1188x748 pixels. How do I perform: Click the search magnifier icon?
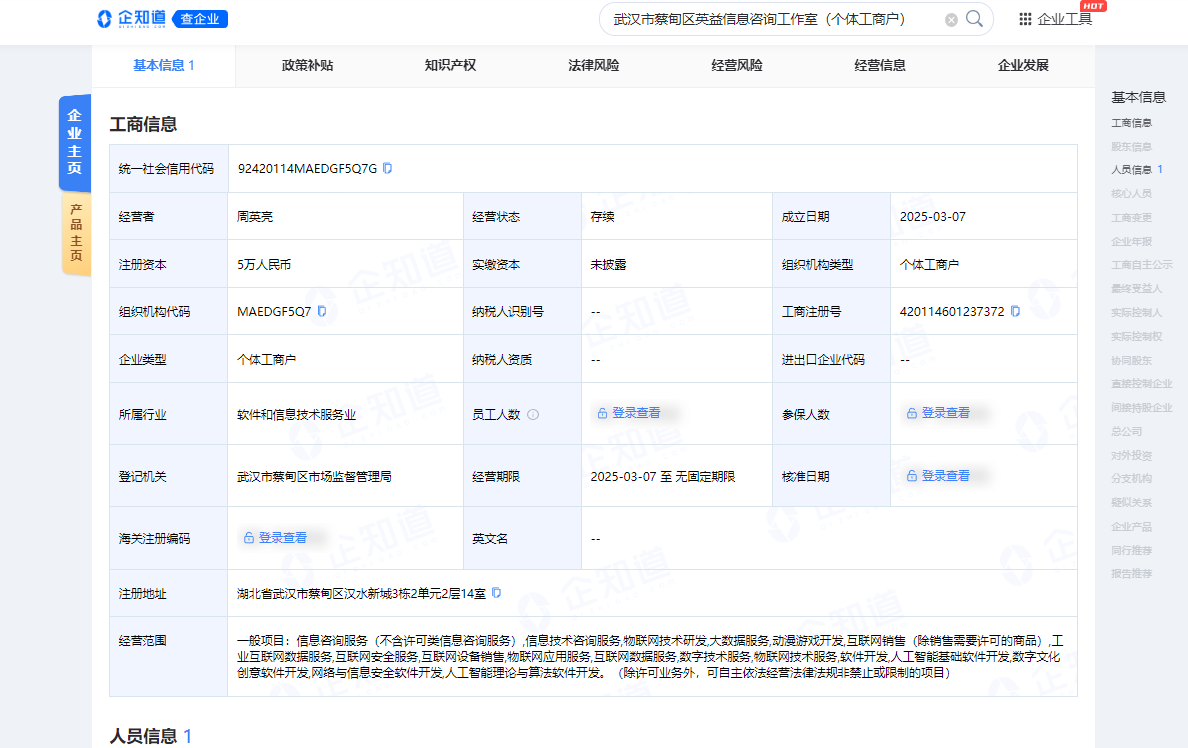click(x=974, y=19)
